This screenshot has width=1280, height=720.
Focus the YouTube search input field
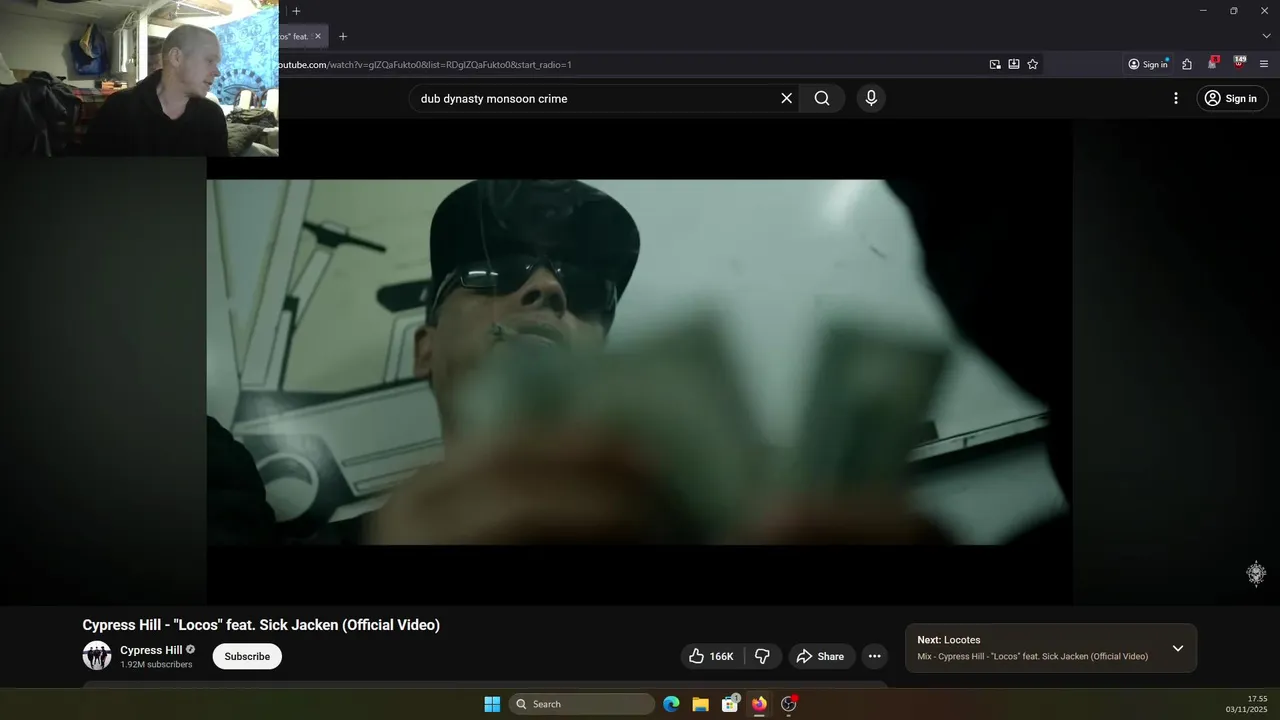tap(595, 98)
